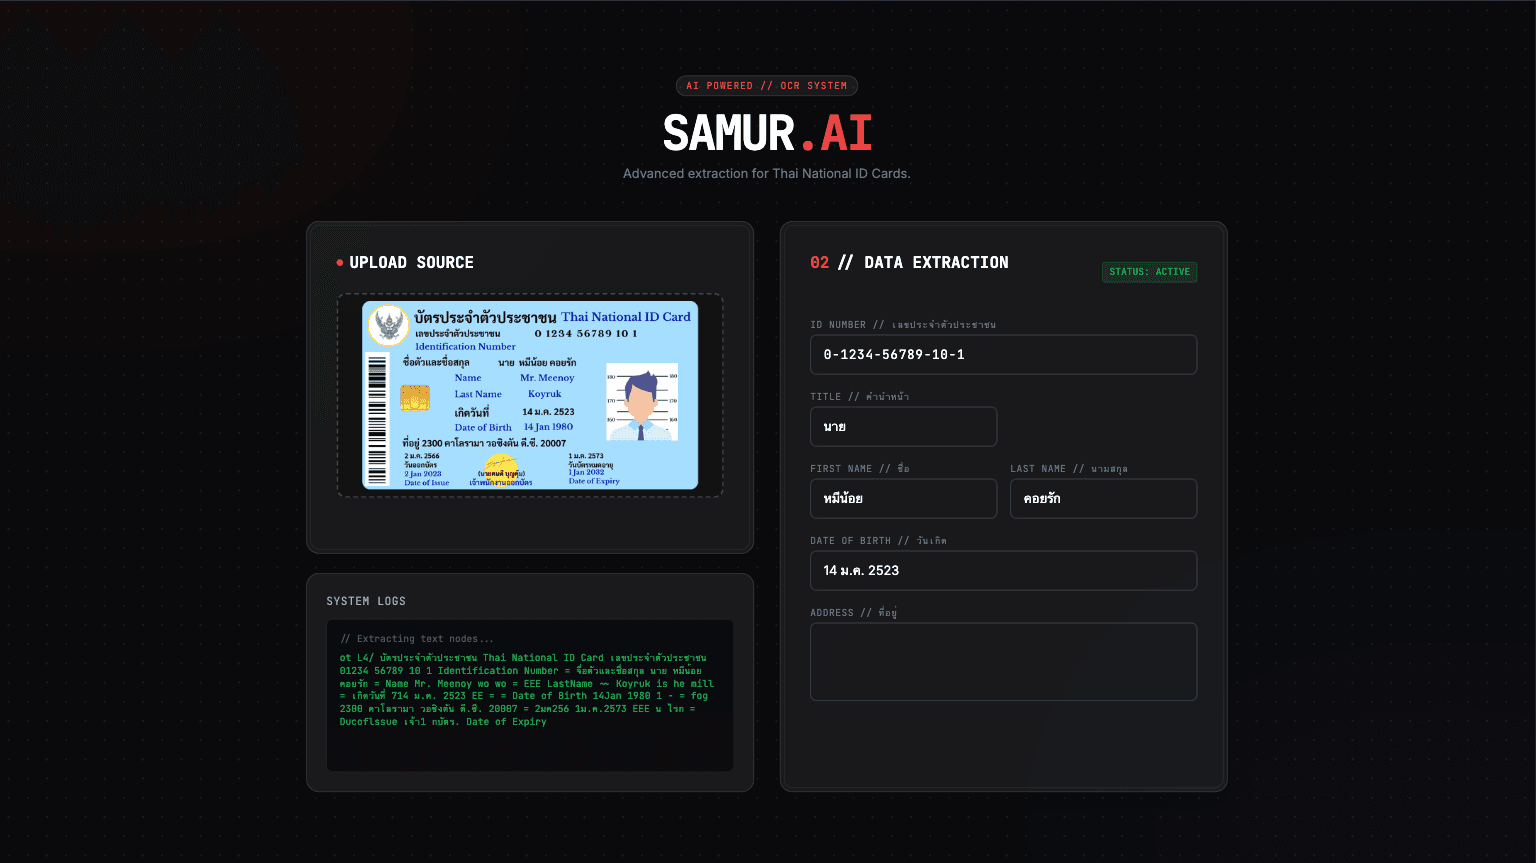The width and height of the screenshot is (1536, 863).
Task: Click the Status: Active badge
Action: 1149,272
